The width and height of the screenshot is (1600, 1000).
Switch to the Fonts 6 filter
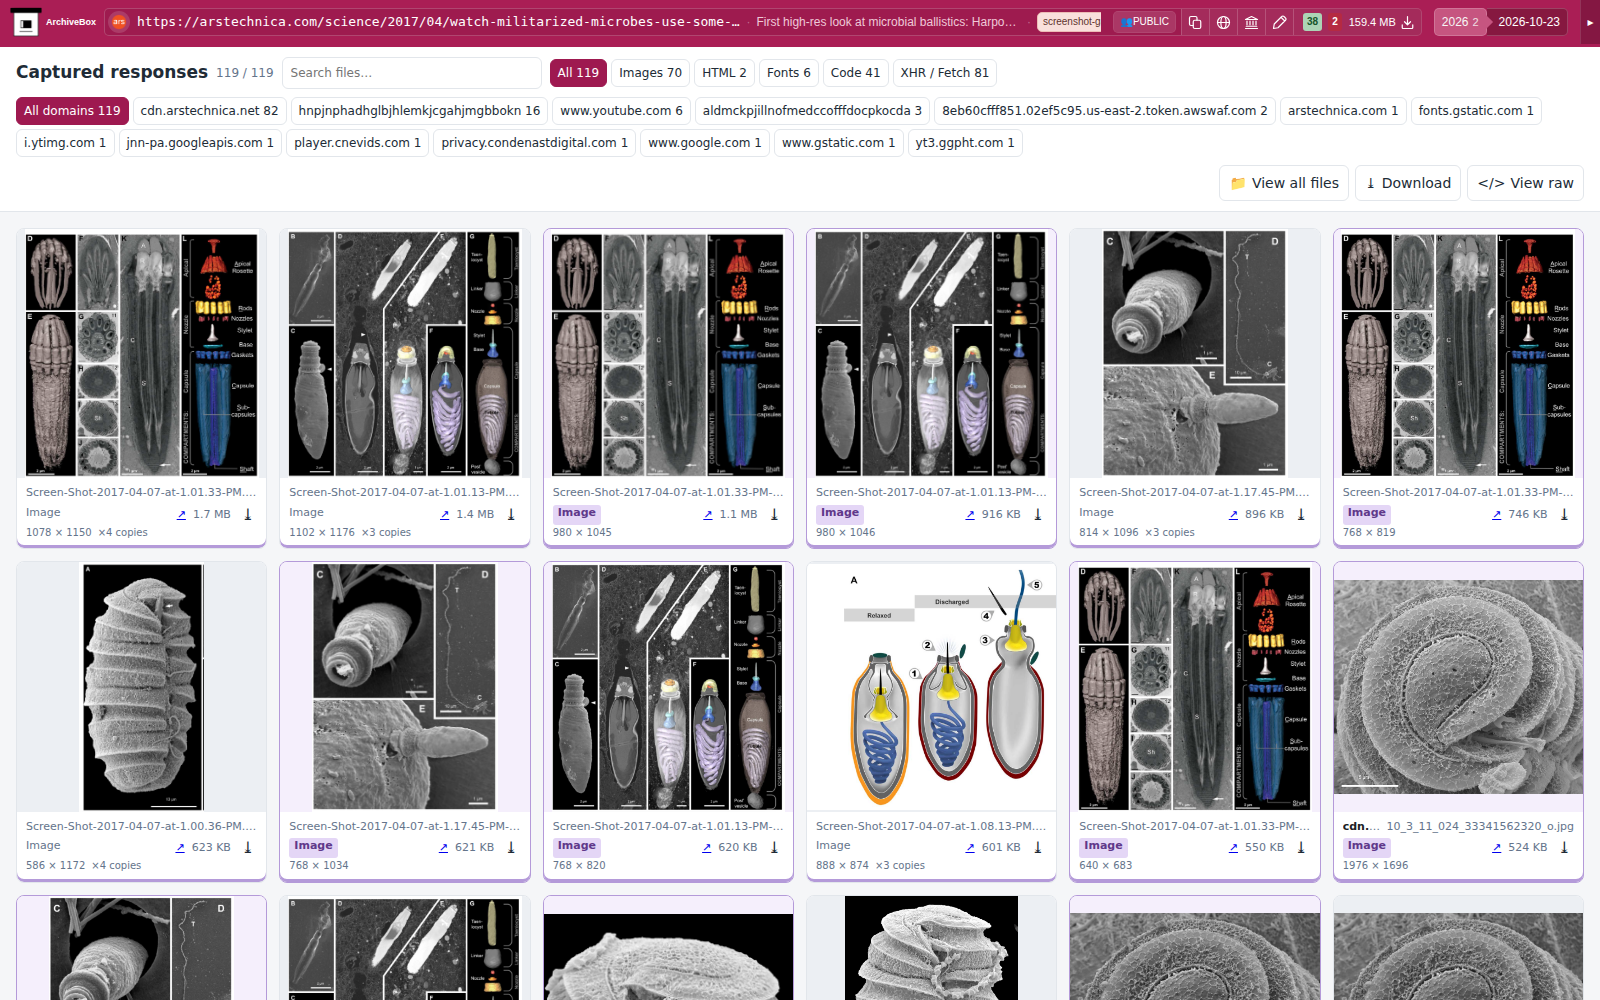point(788,73)
